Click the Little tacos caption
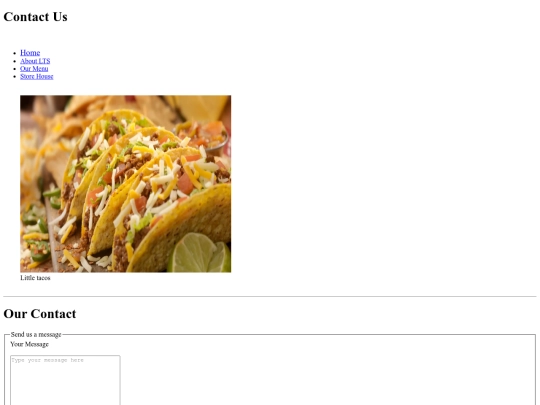The image size is (540, 405). point(35,278)
